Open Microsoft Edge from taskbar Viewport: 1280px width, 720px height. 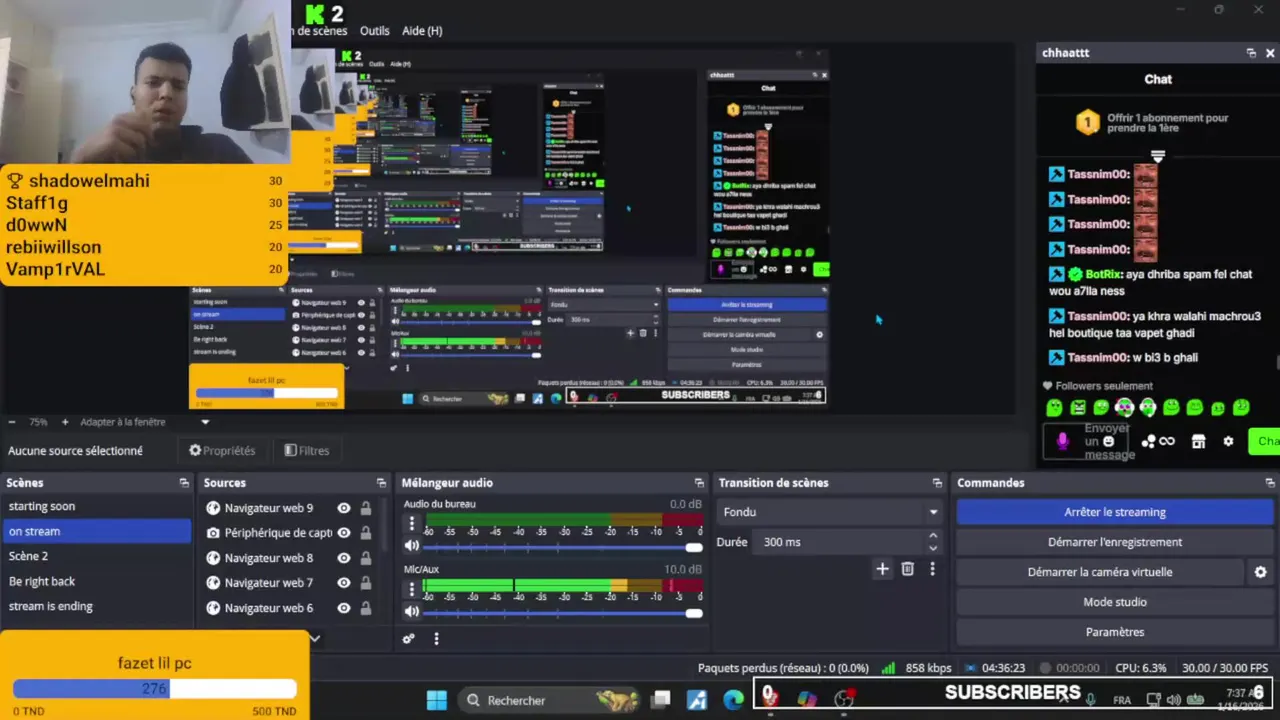coord(733,700)
